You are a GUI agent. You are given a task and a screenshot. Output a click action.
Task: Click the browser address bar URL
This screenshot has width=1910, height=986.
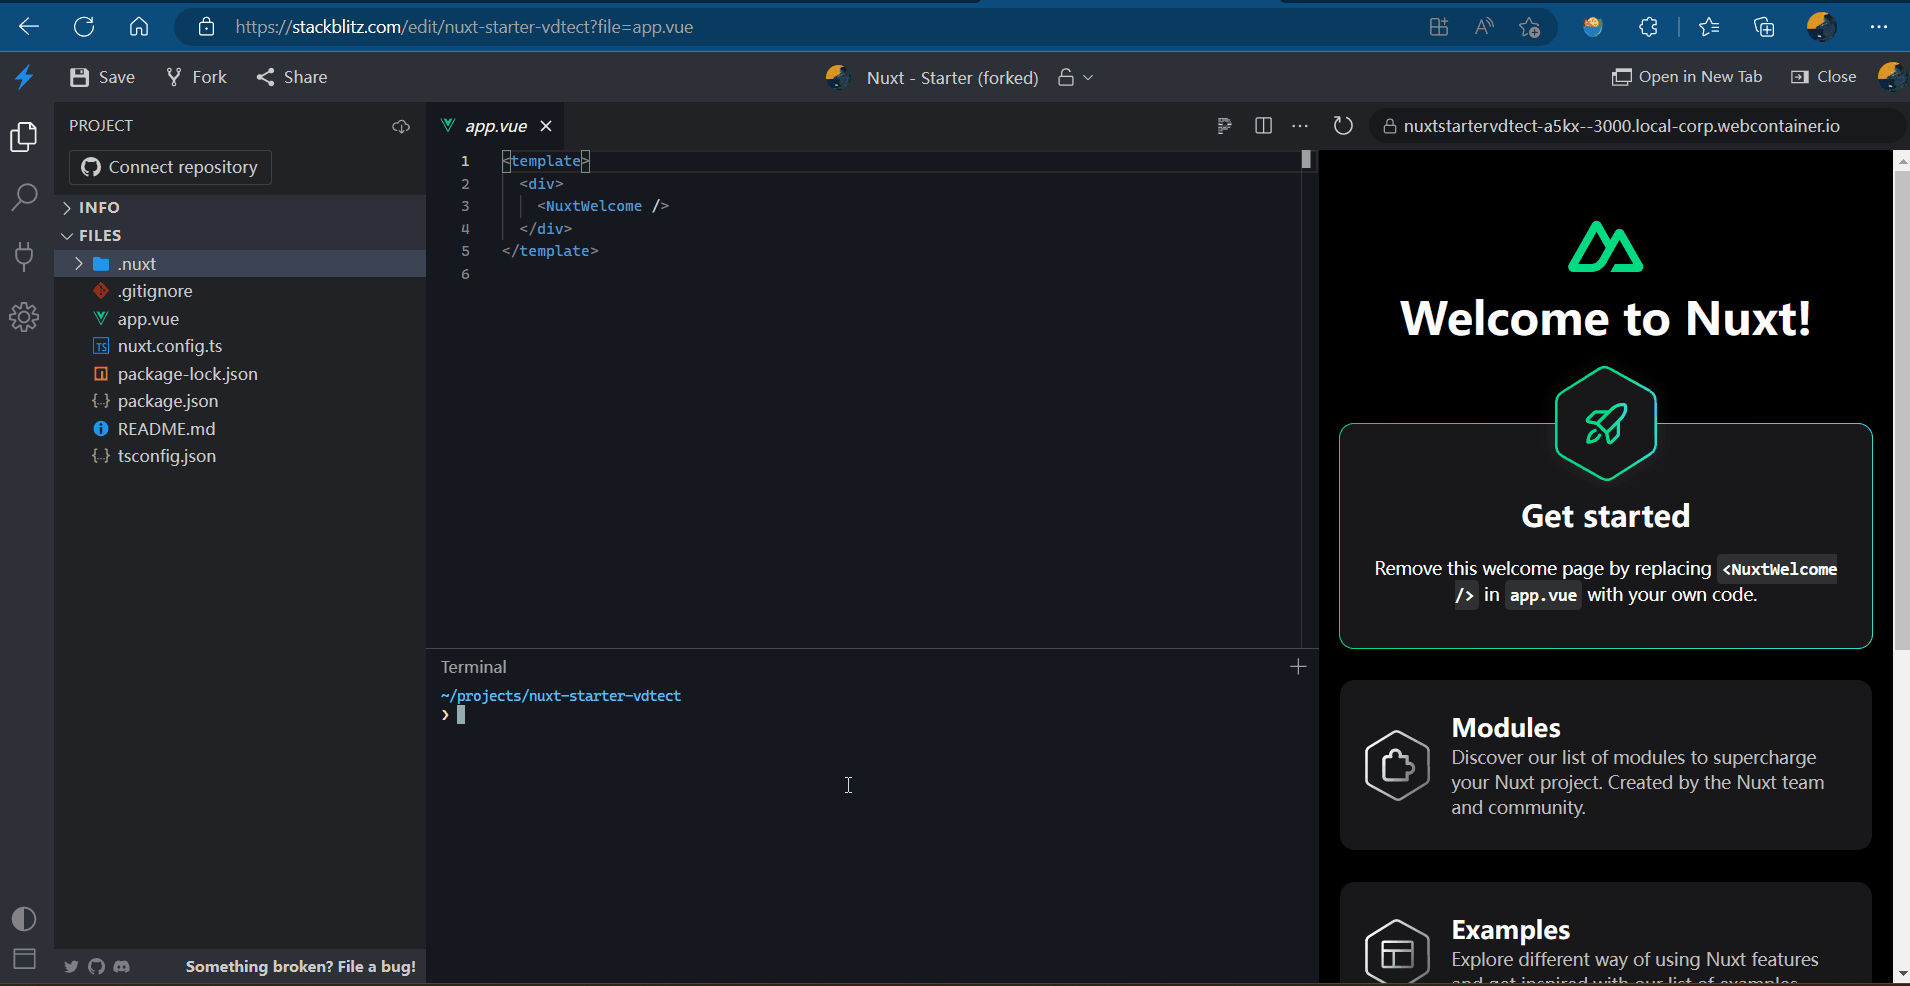[x=464, y=27]
